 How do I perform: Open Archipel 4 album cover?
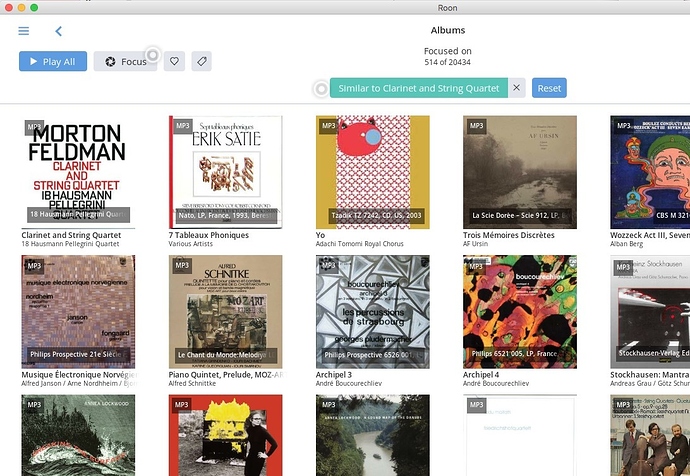520,311
